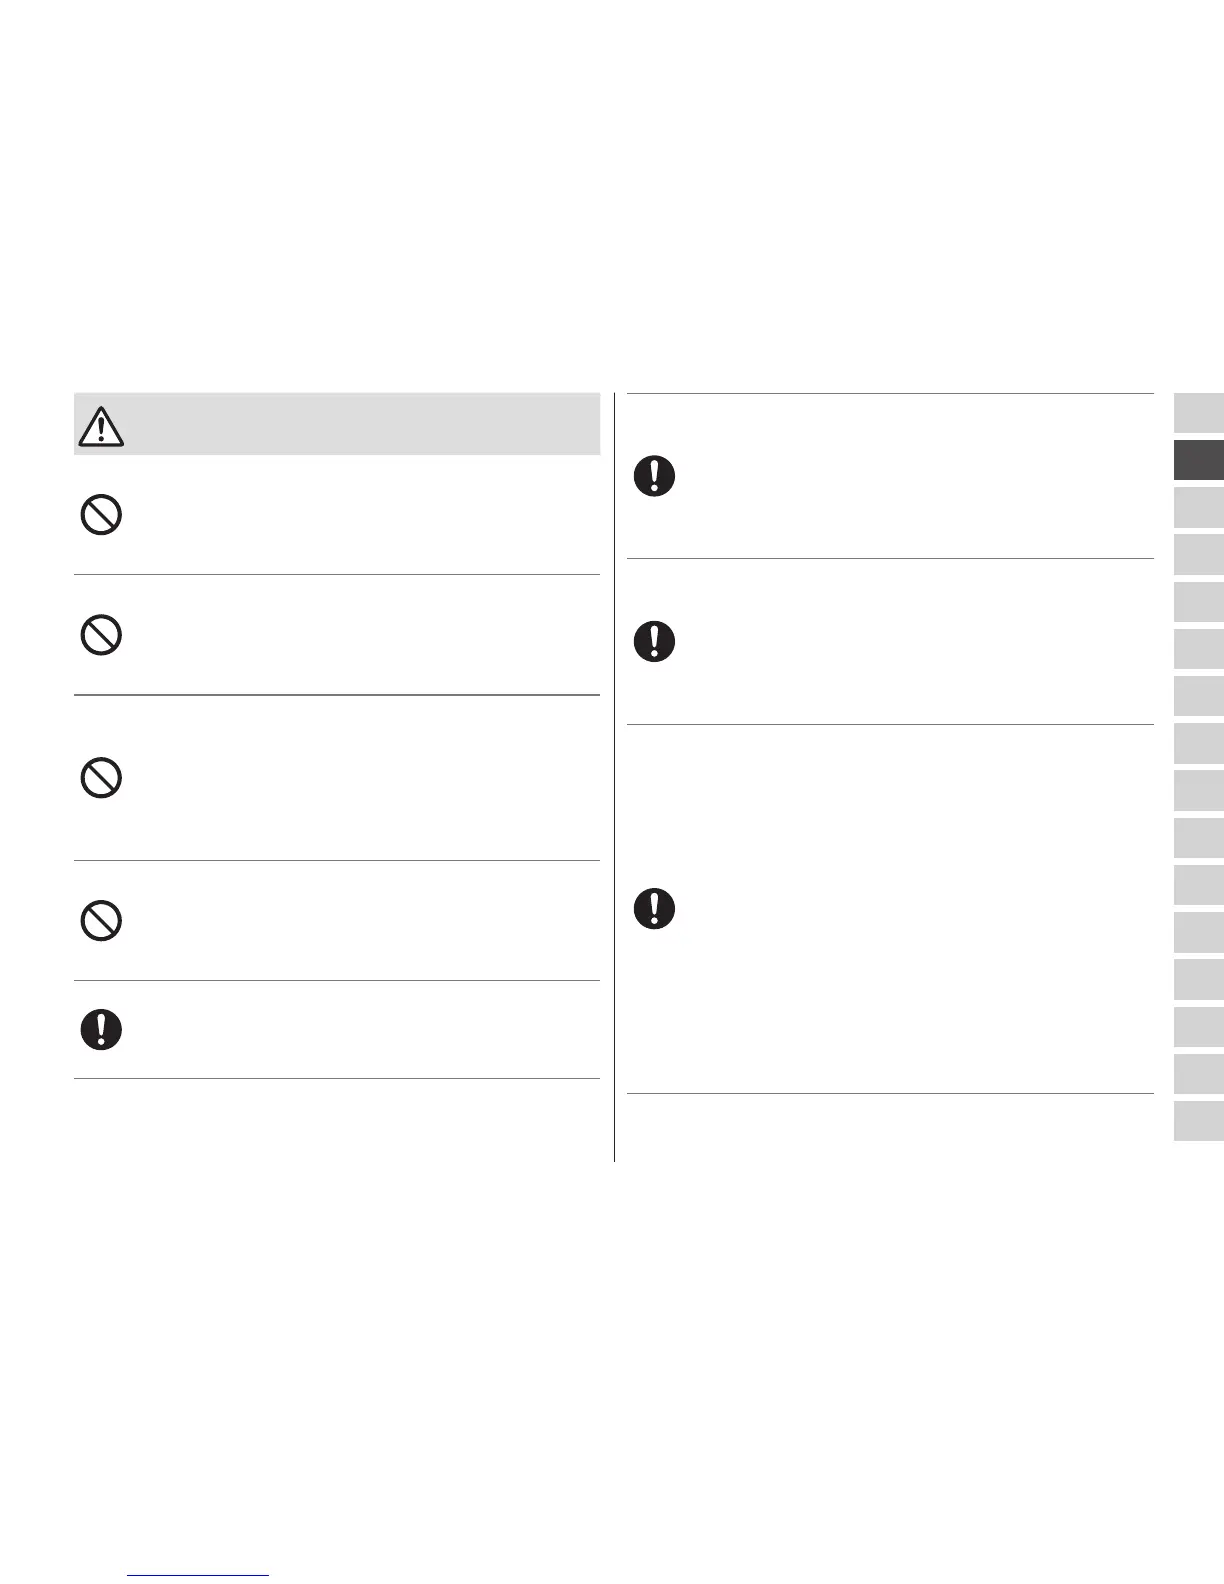
Task: Click the second prohibition icon in left column
Action: pos(101,635)
